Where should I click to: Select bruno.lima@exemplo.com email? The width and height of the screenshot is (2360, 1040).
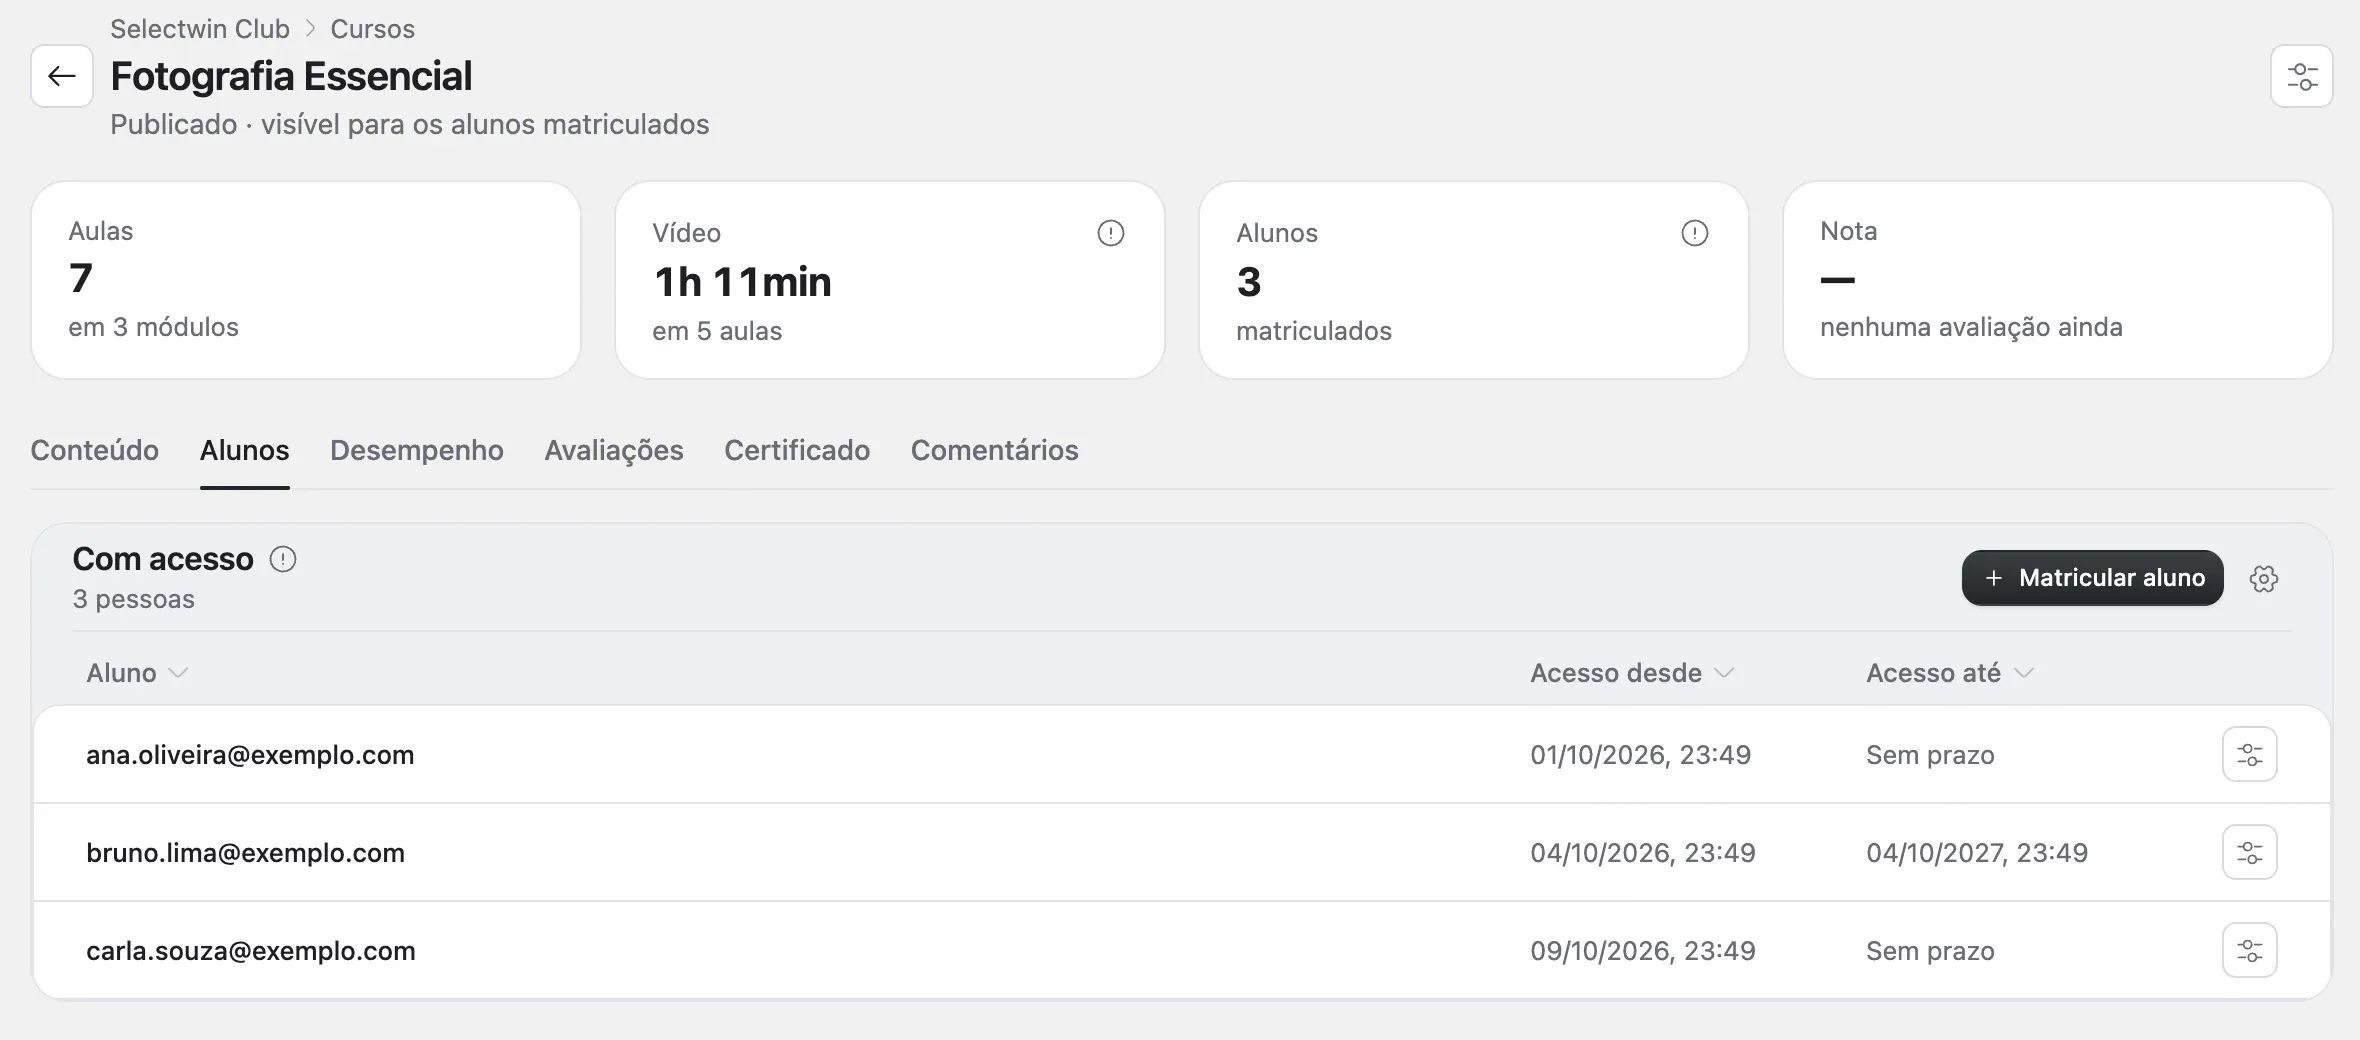coord(245,853)
